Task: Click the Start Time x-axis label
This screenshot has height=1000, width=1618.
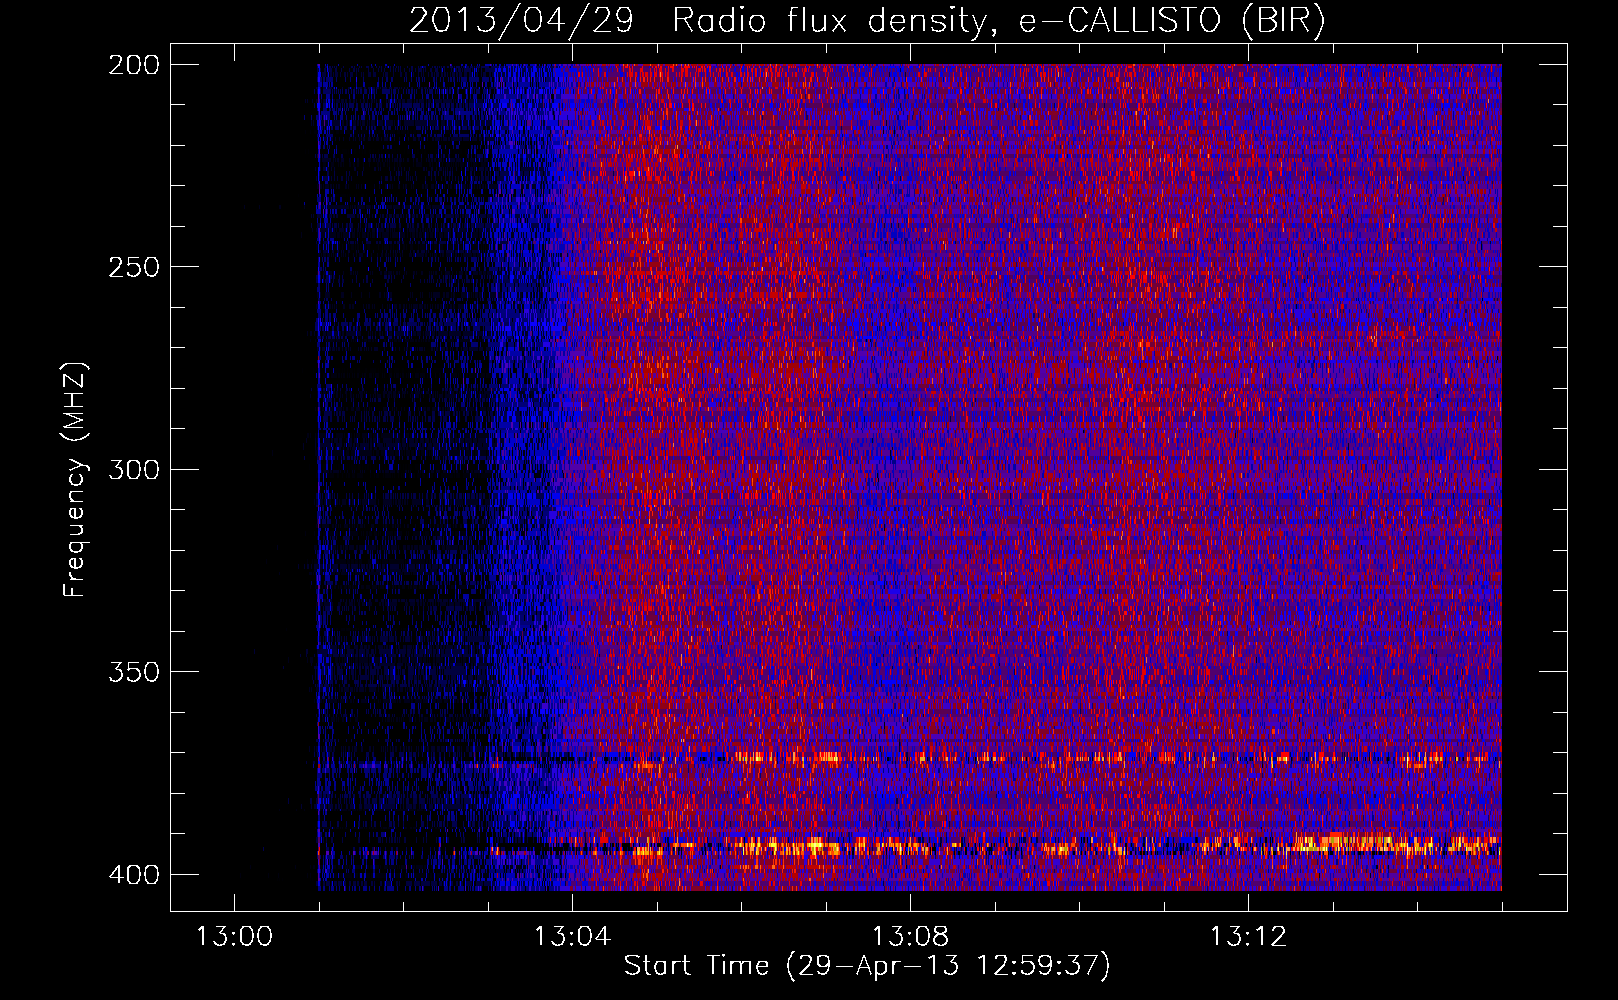Action: tap(867, 966)
